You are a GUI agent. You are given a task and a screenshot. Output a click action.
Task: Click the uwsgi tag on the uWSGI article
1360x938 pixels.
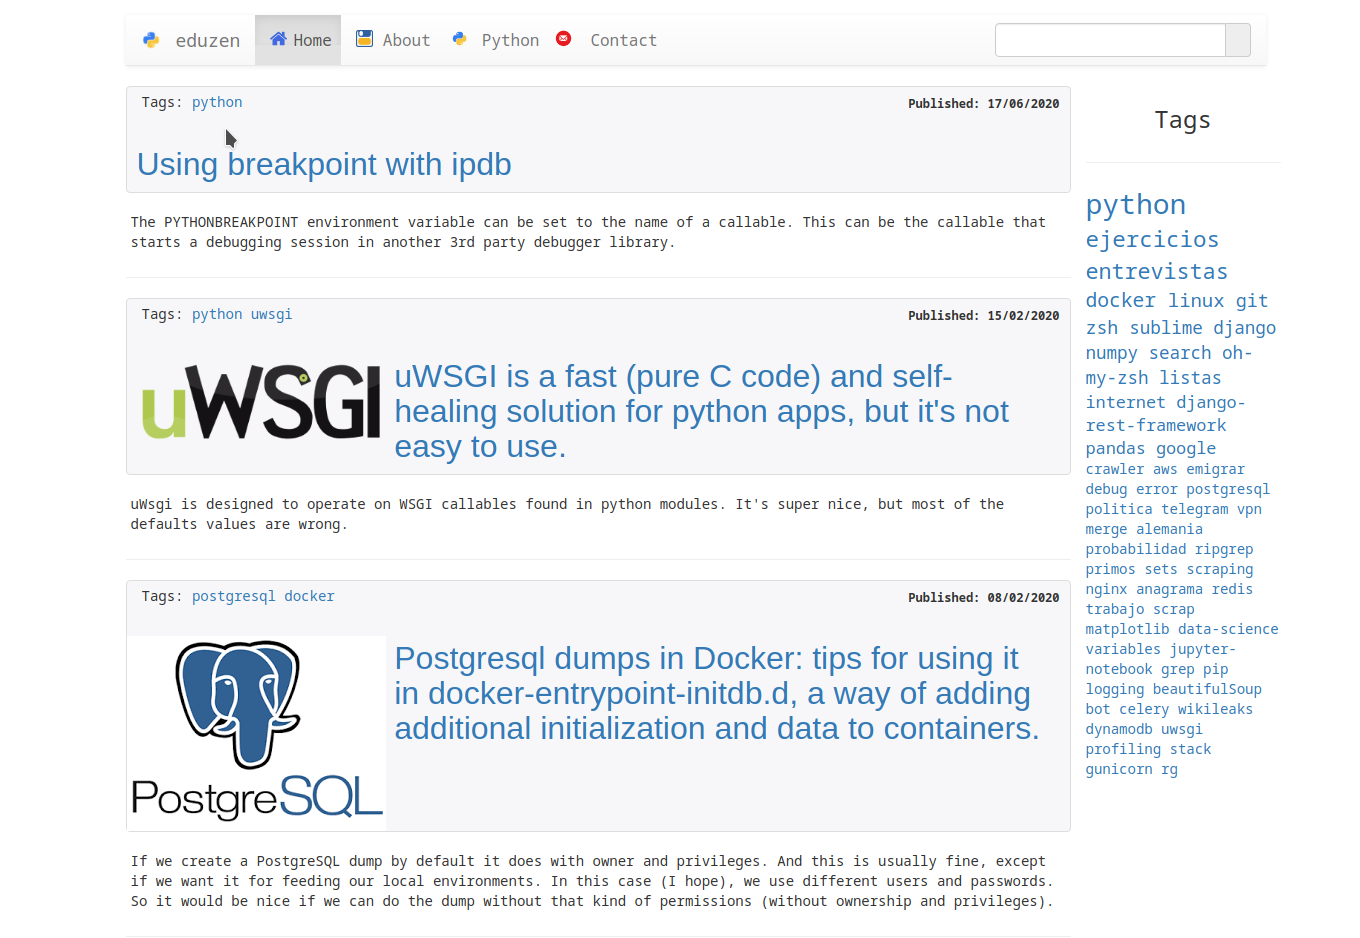point(271,313)
